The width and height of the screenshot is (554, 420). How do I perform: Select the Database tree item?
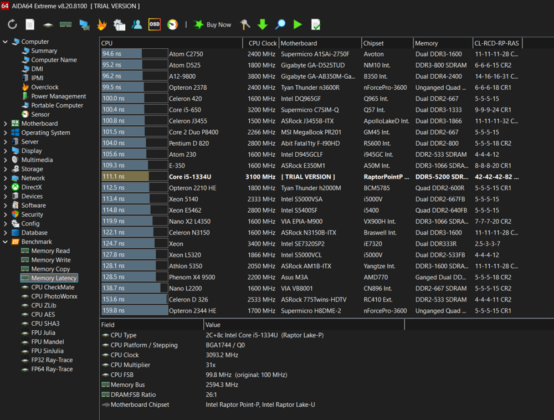34,233
